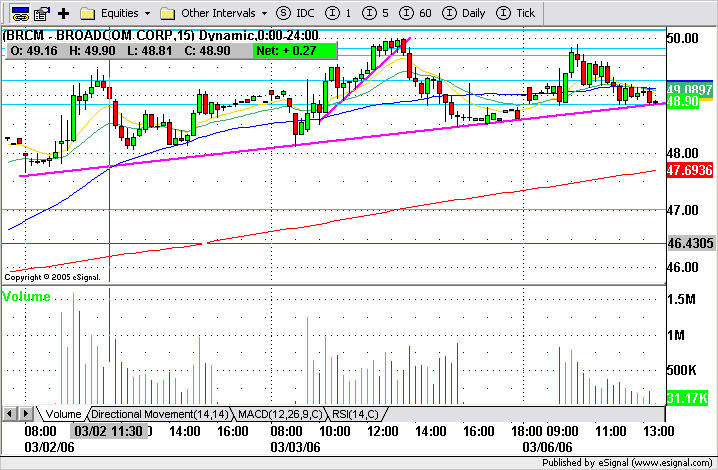Switch to the Daily interval
The height and width of the screenshot is (470, 718).
tap(463, 13)
